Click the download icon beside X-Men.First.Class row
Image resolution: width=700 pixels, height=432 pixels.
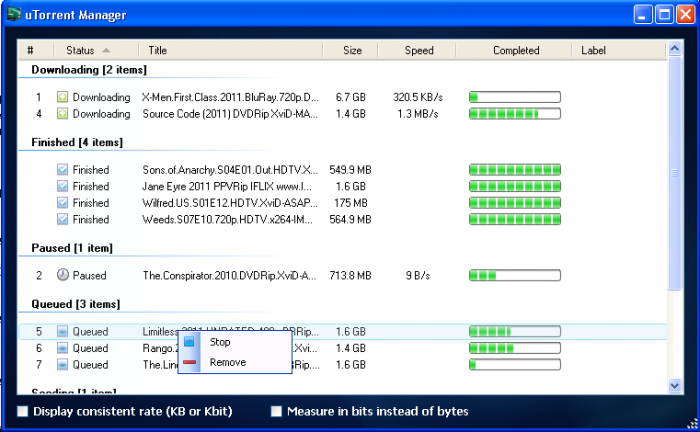click(x=62, y=97)
